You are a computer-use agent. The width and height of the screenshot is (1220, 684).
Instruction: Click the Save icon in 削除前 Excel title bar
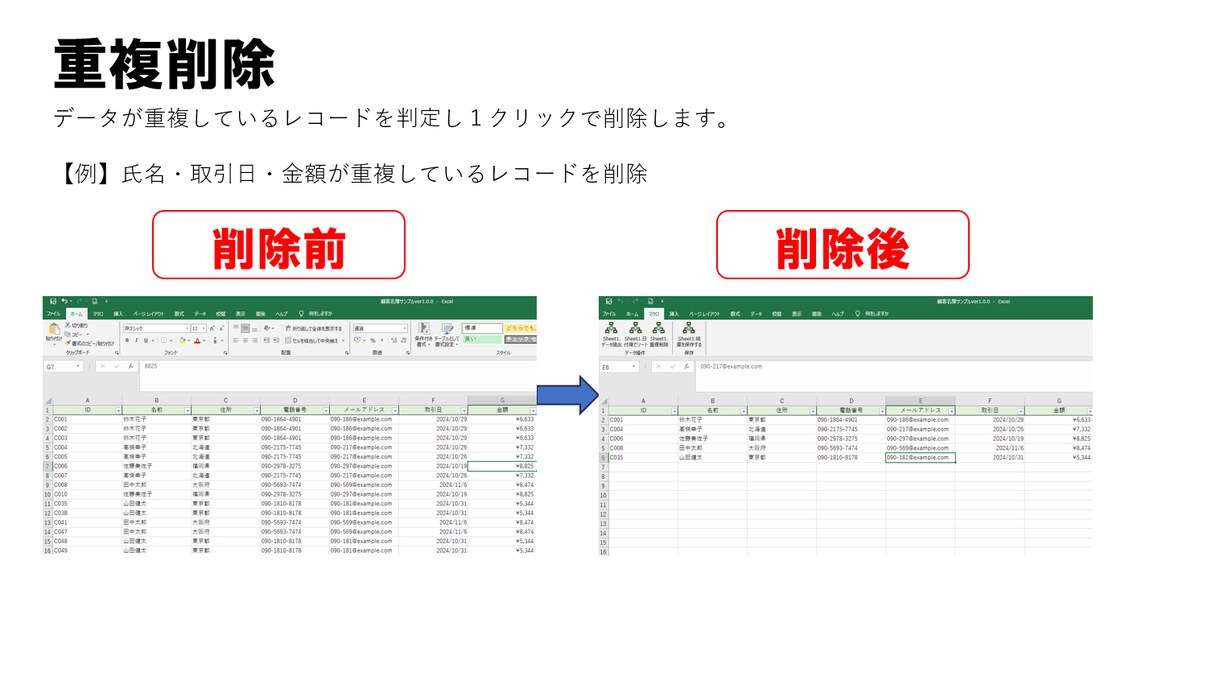tap(52, 301)
